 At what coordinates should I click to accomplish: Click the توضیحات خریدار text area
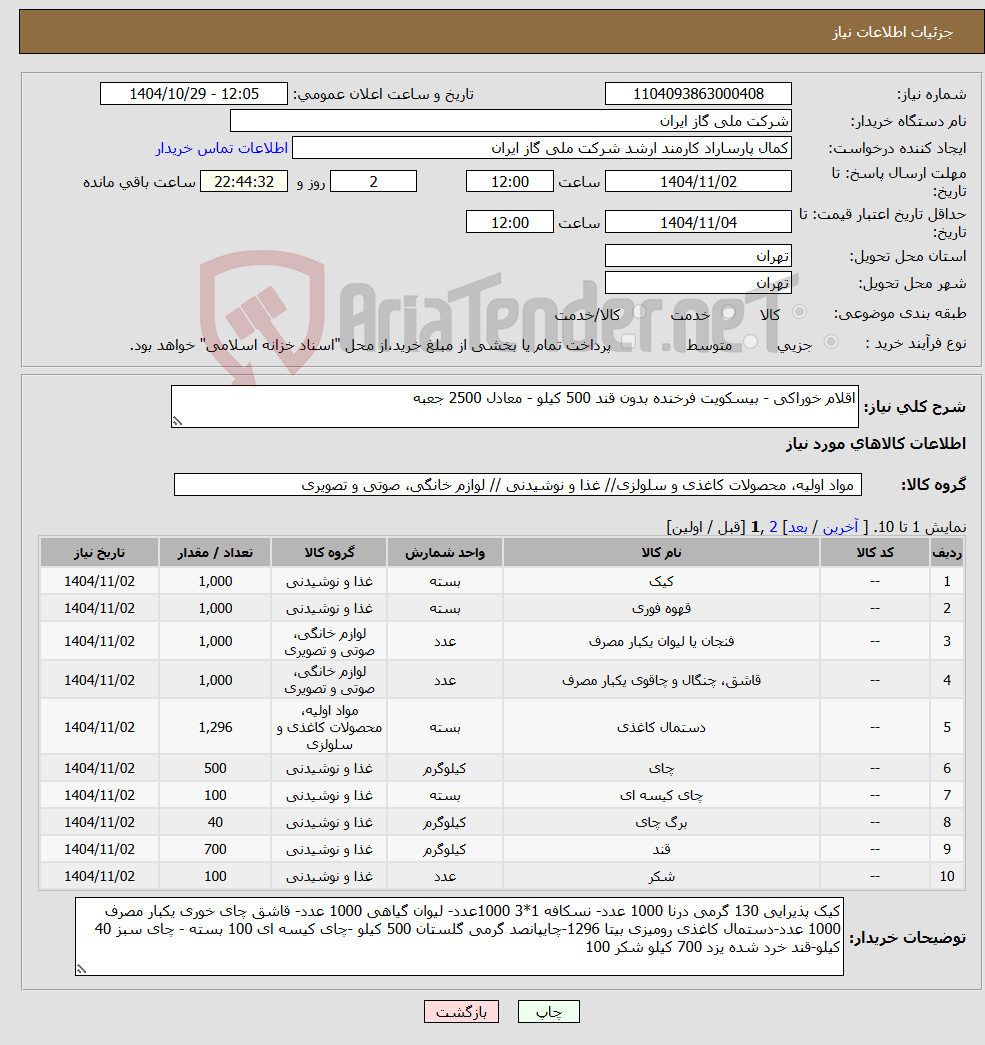(459, 936)
